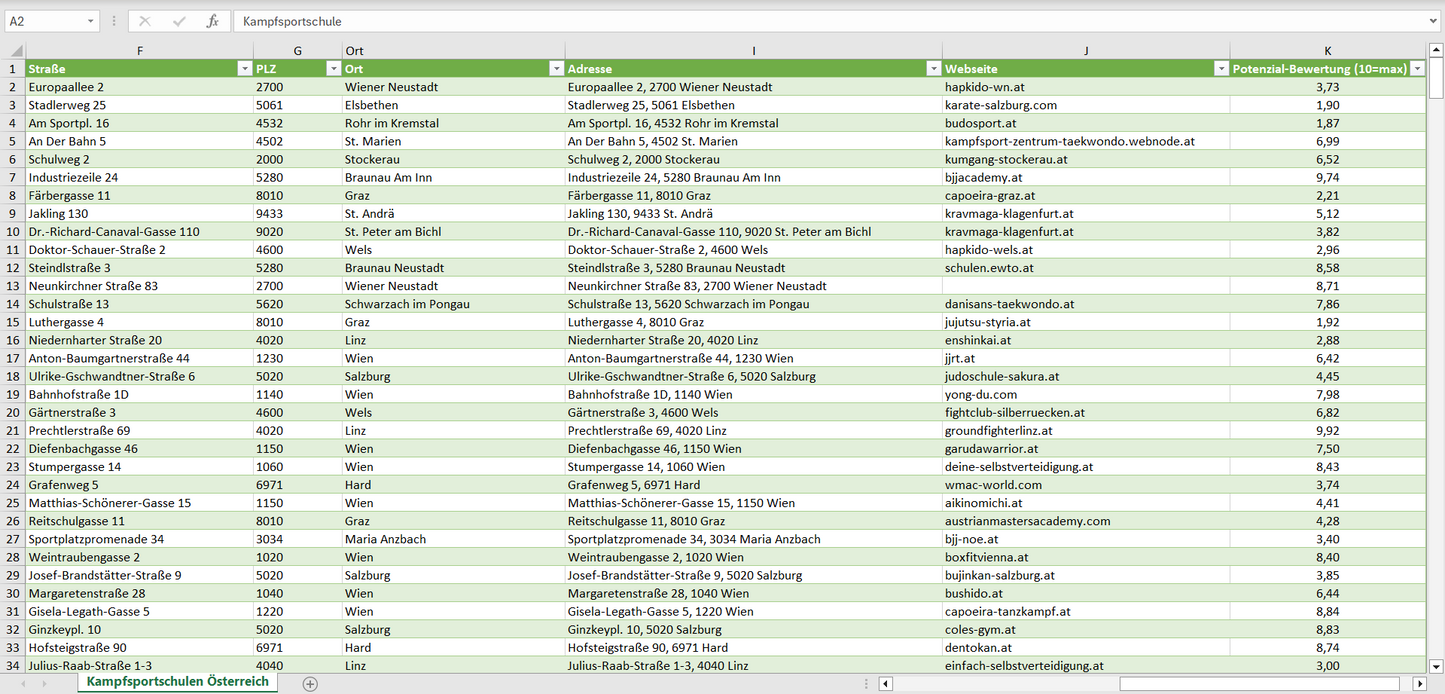Image resolution: width=1445 pixels, height=694 pixels.
Task: Select the Kampfsportschulen Österreich sheet tab
Action: click(177, 682)
